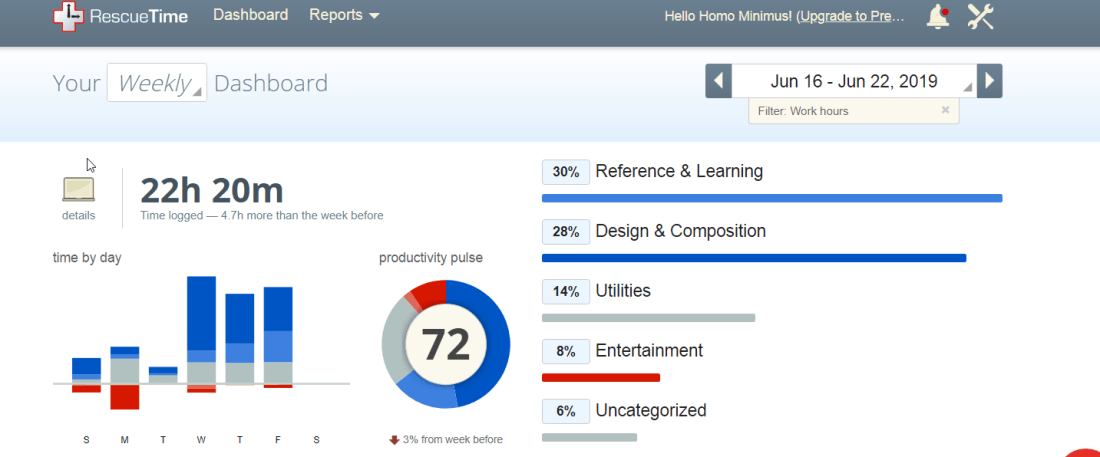1100x457 pixels.
Task: Open the Uncategorized category
Action: pyautogui.click(x=650, y=410)
